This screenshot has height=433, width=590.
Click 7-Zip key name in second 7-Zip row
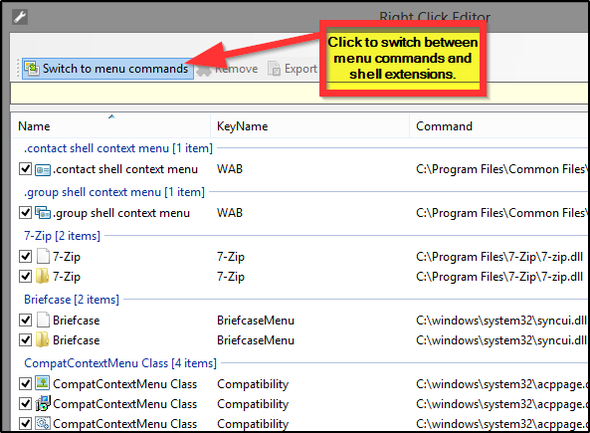click(x=231, y=277)
